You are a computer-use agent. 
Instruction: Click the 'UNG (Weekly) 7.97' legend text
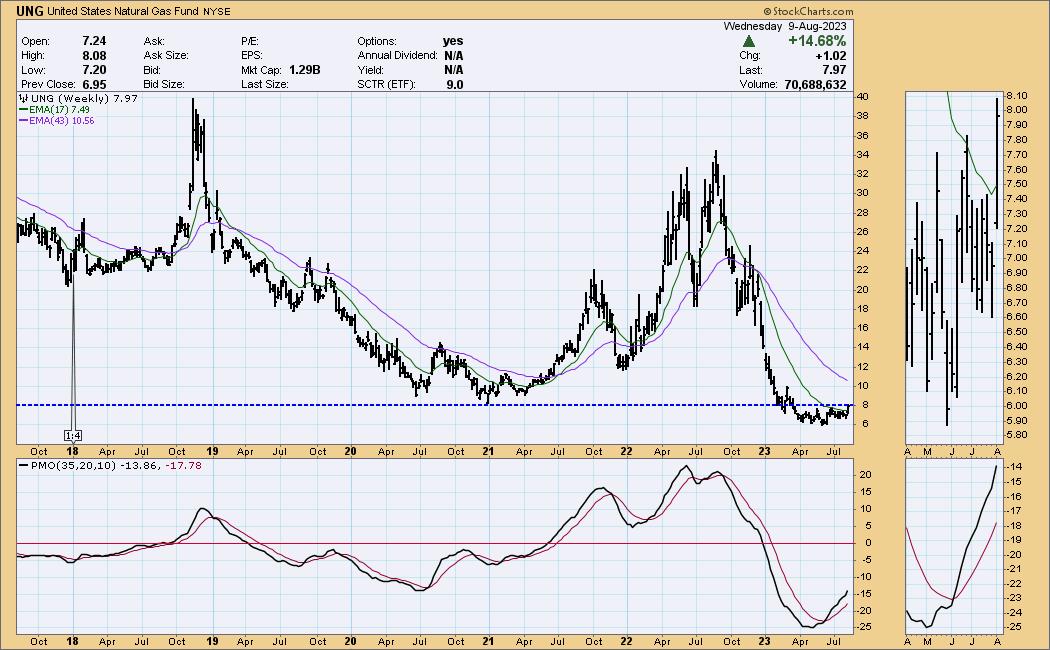pos(84,98)
